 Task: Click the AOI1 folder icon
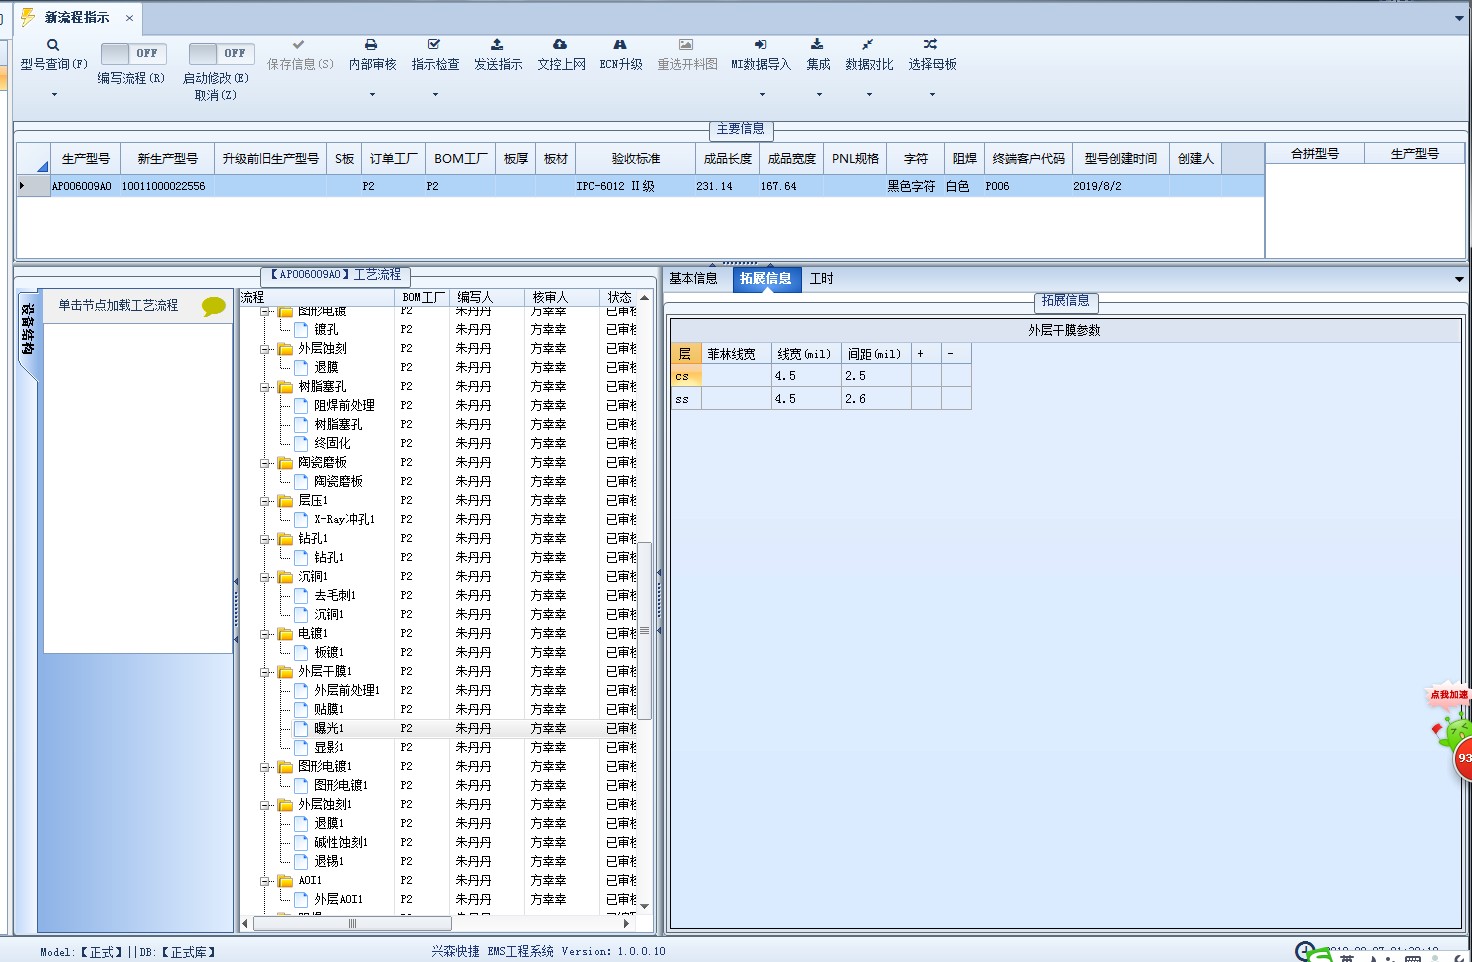(285, 881)
